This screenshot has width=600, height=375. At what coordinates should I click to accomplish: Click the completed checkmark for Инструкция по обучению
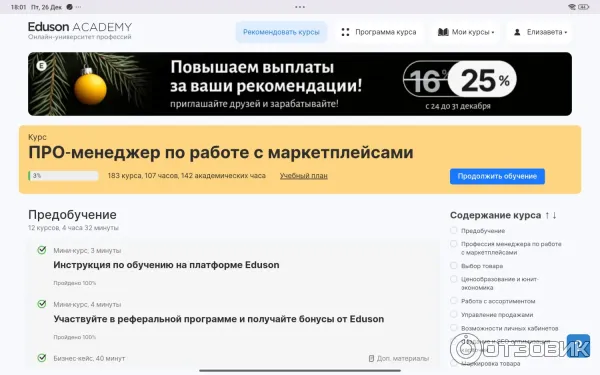click(42, 250)
